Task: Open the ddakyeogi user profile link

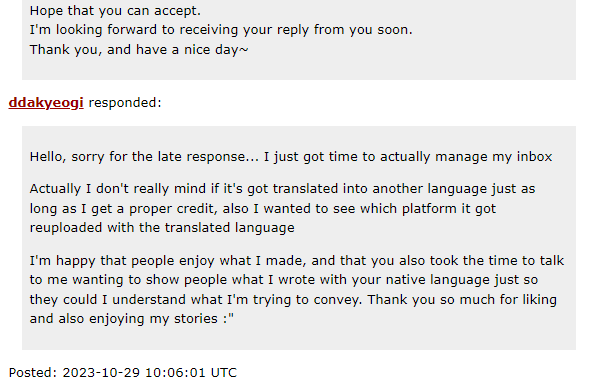Action: (46, 103)
